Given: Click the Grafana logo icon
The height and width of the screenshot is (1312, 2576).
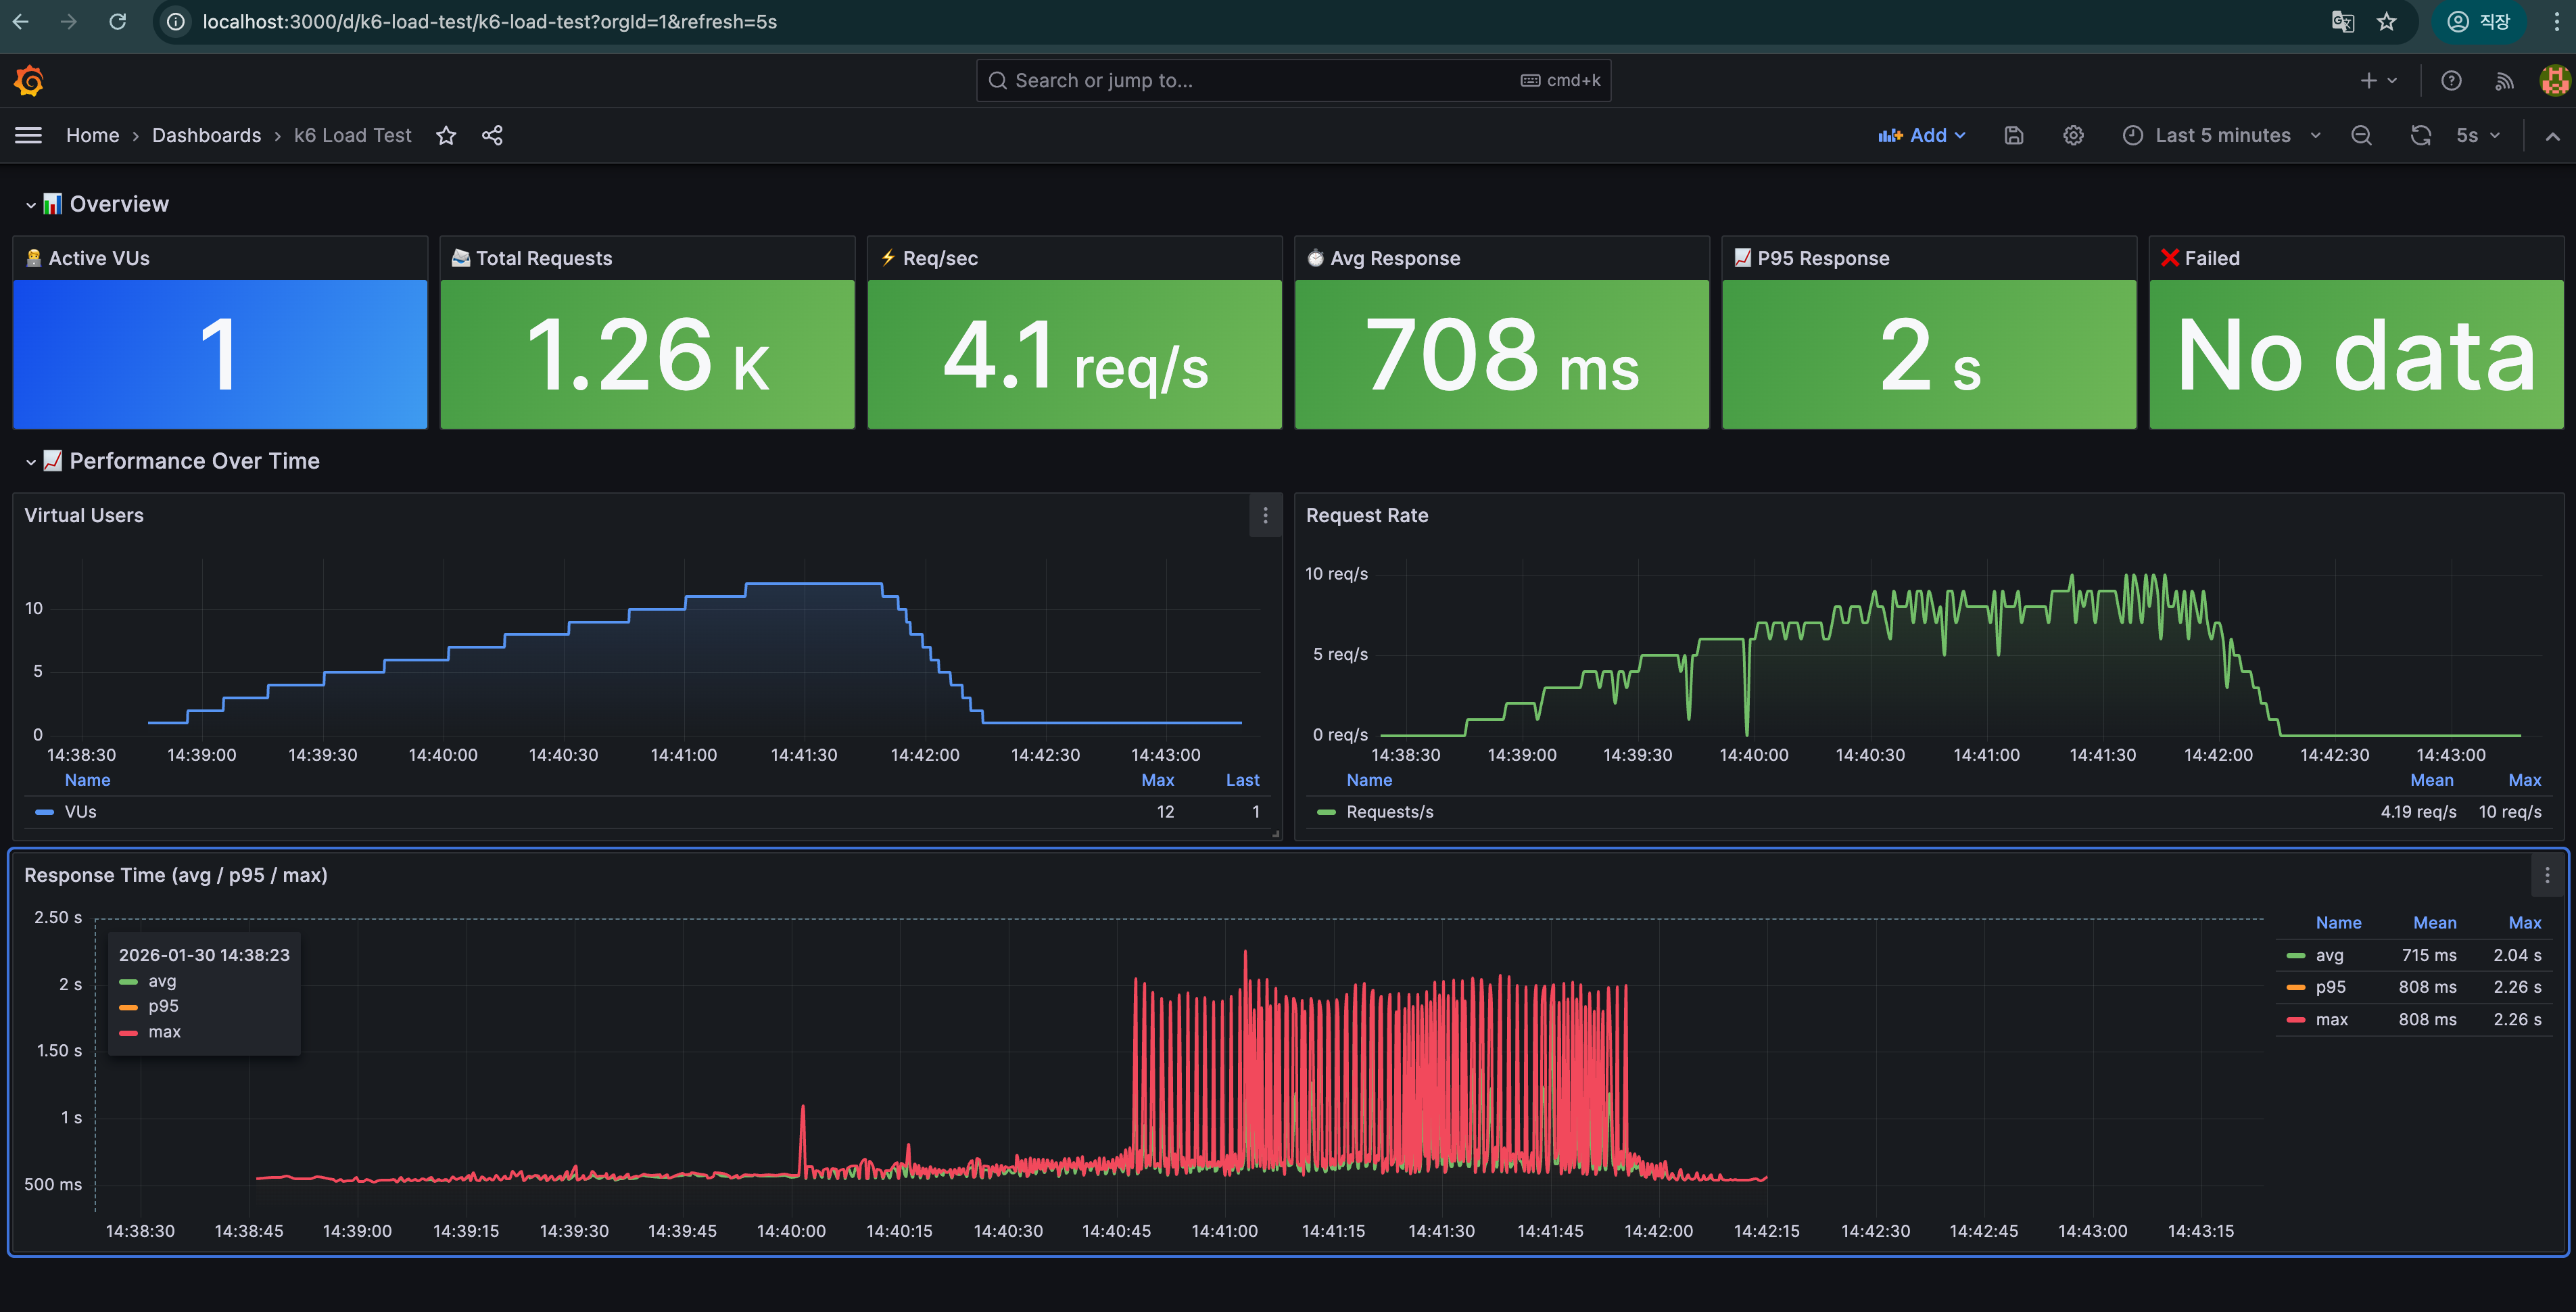Looking at the screenshot, I should pyautogui.click(x=29, y=81).
